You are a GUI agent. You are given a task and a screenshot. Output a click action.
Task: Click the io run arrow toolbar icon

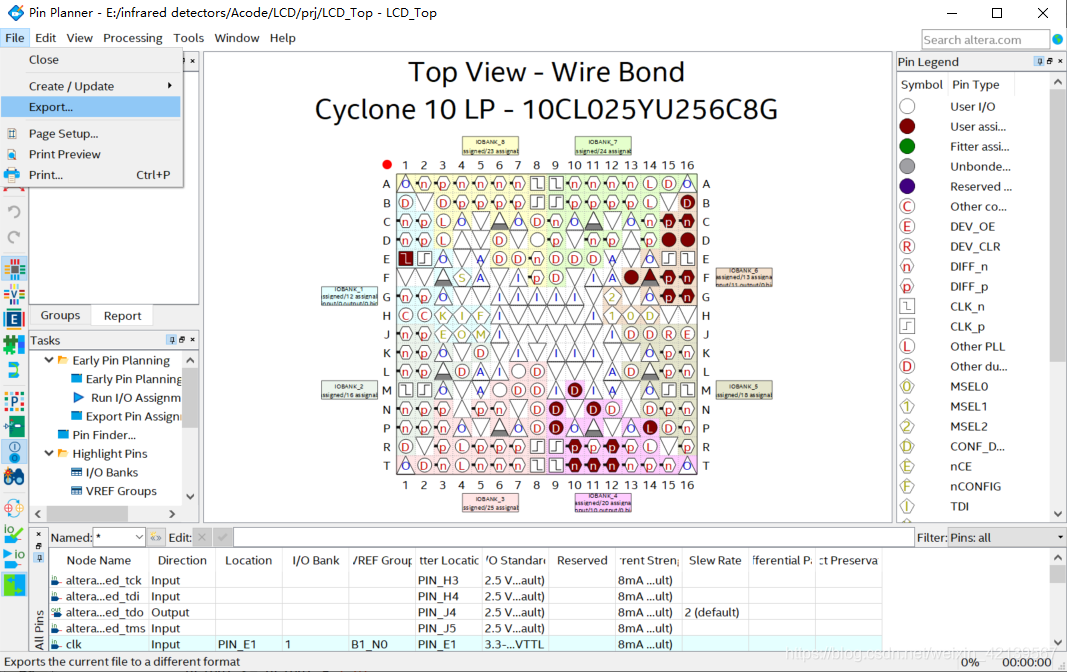pos(14,558)
